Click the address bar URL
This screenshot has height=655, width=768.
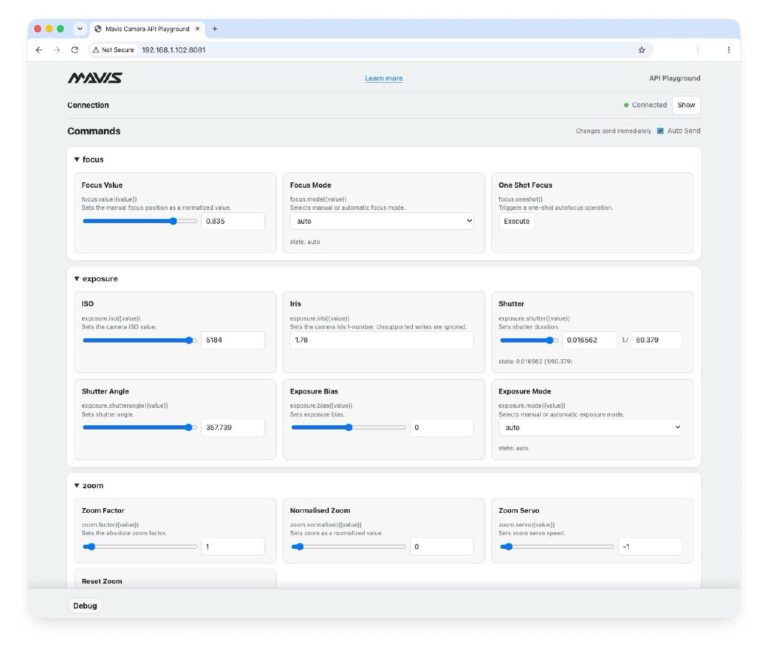pos(174,50)
